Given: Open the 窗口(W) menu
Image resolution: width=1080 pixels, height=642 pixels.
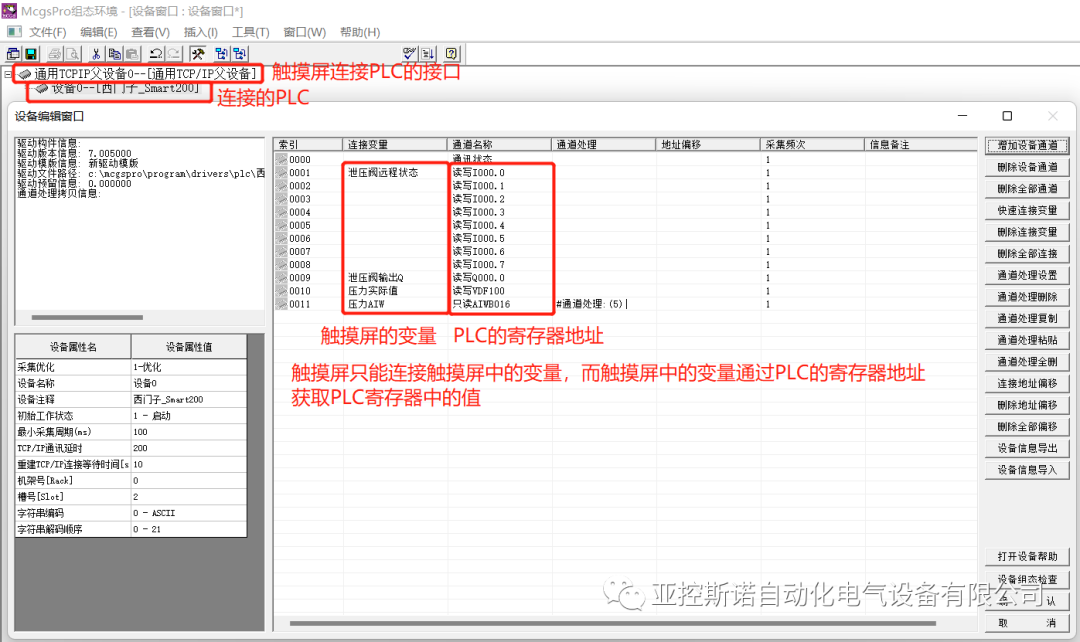Looking at the screenshot, I should (x=302, y=31).
